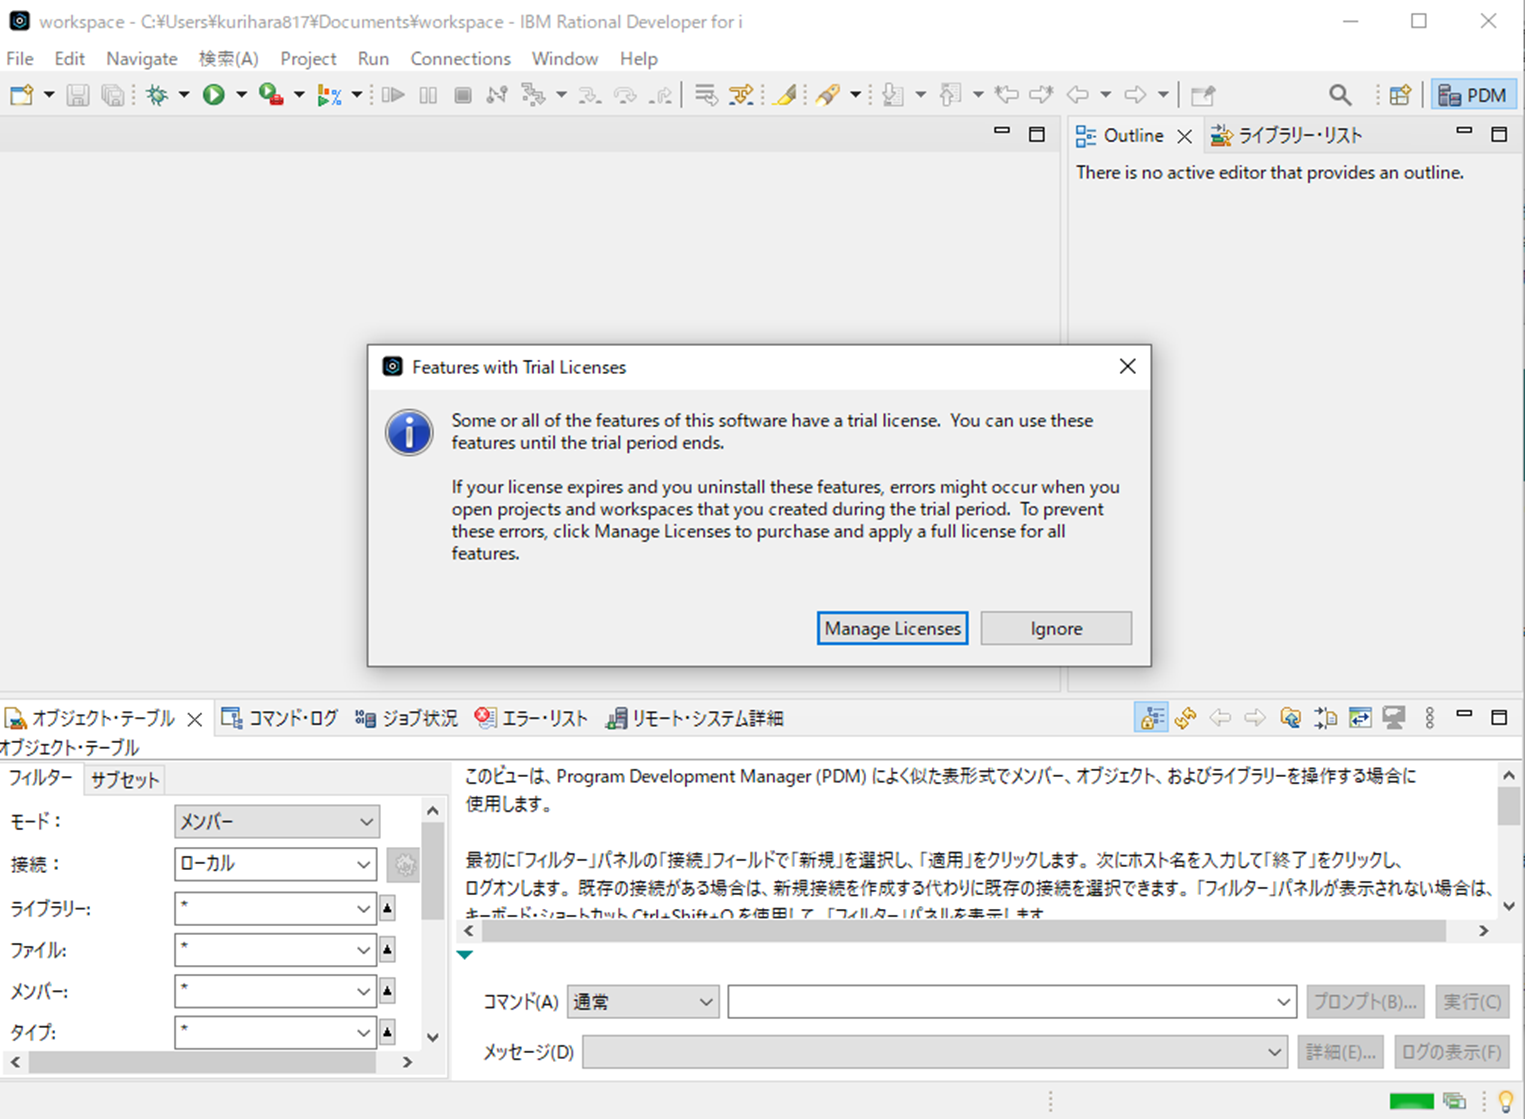Click the refresh icon in Object Table toolbar
The height and width of the screenshot is (1119, 1525).
point(1186,718)
